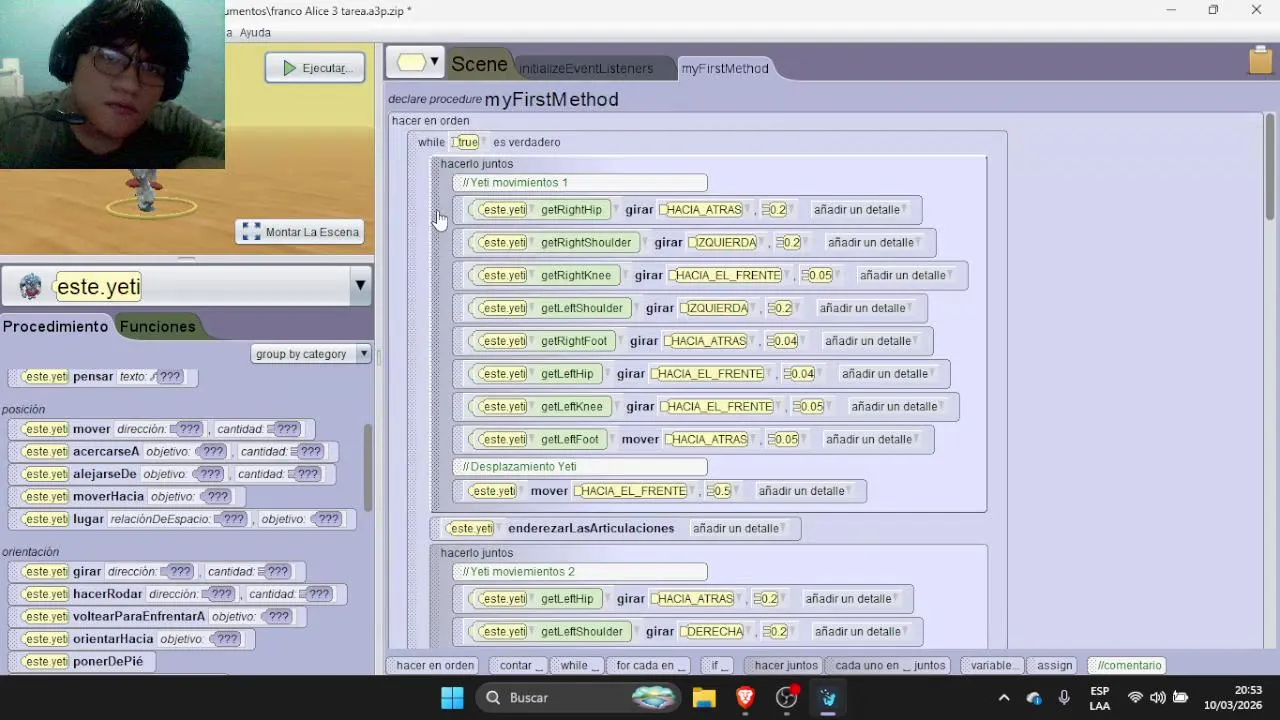Click the getLeftKnee girar statement
This screenshot has width=1280, height=720.
pos(706,407)
